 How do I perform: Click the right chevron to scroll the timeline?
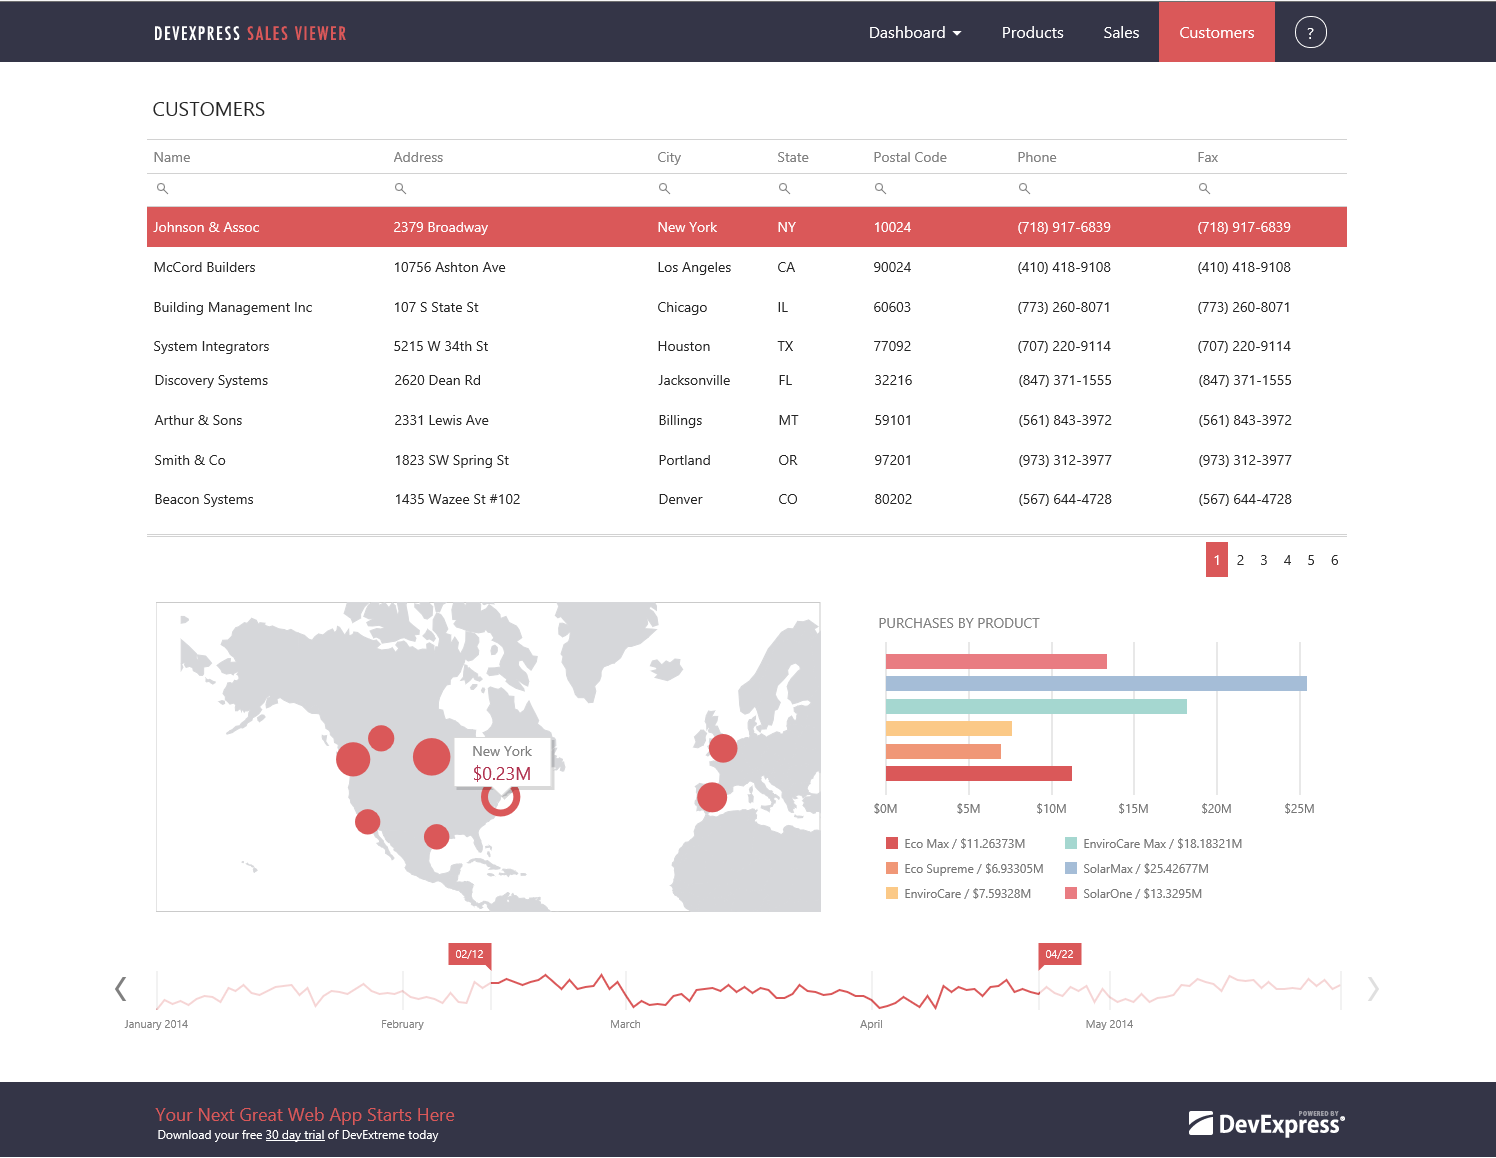[x=1373, y=988]
